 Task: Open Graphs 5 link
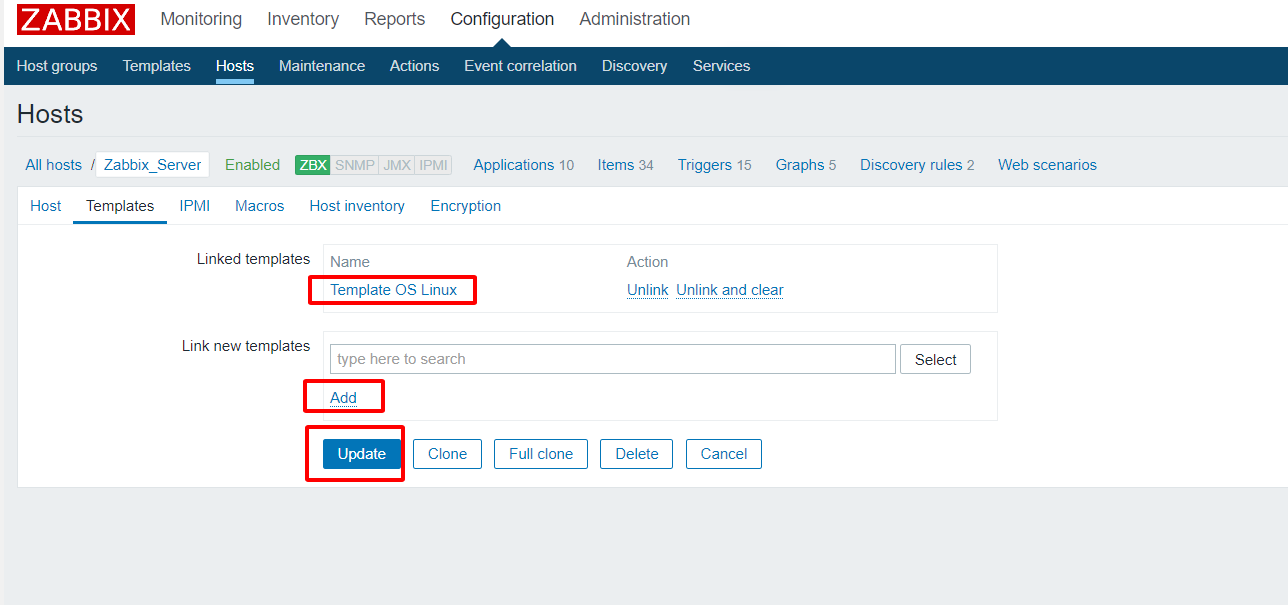coord(806,165)
